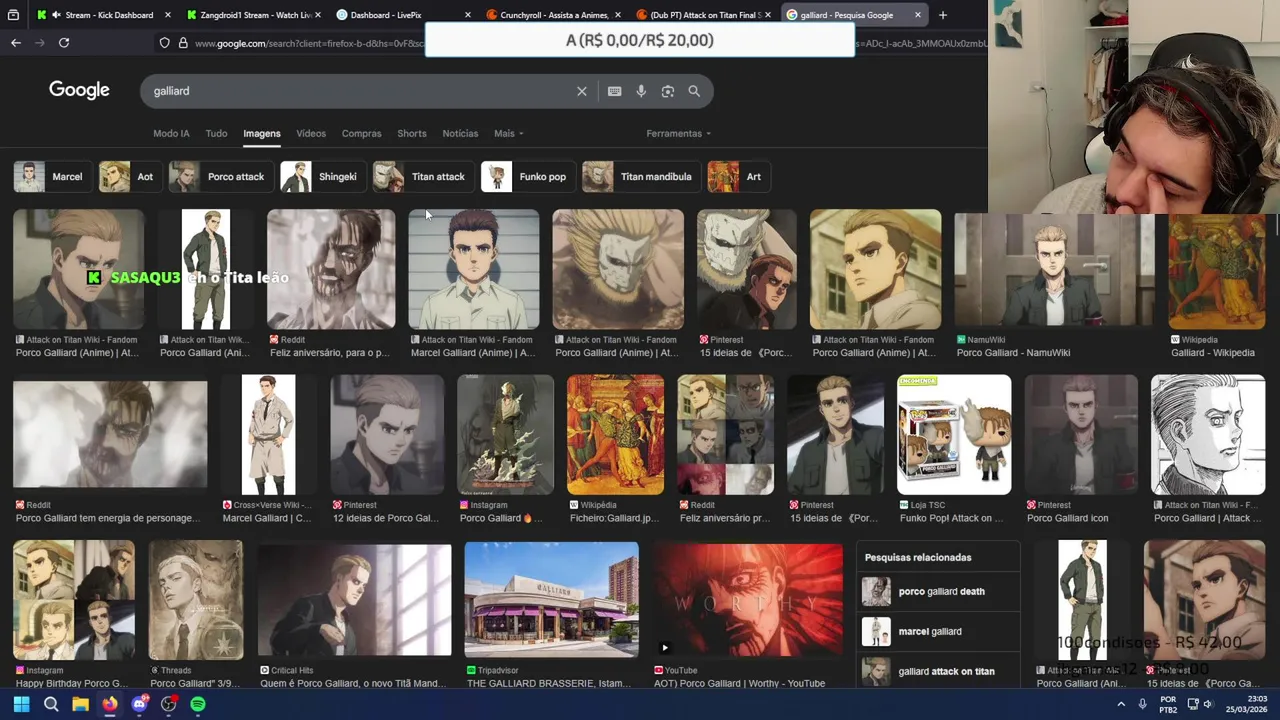This screenshot has height=720, width=1280.
Task: Open Google Lens image search
Action: [x=667, y=91]
